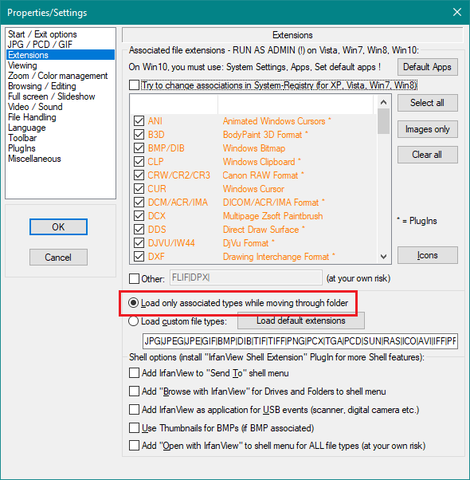Select the Multipage Zsoft Paintbrush description
Image resolution: width=470 pixels, height=480 pixels.
[273, 216]
